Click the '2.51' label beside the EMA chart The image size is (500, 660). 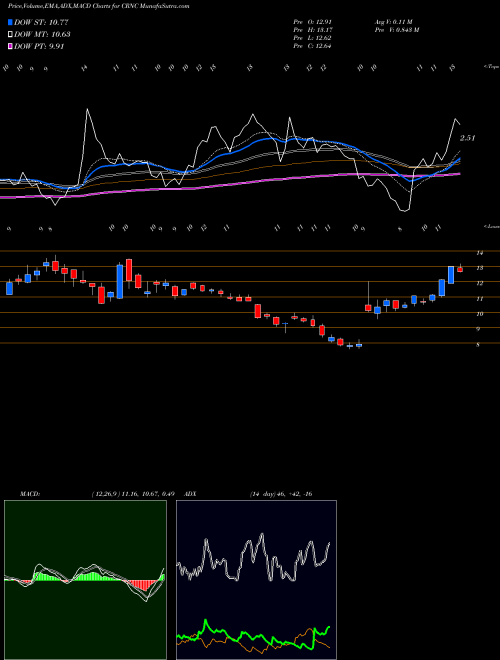(467, 138)
